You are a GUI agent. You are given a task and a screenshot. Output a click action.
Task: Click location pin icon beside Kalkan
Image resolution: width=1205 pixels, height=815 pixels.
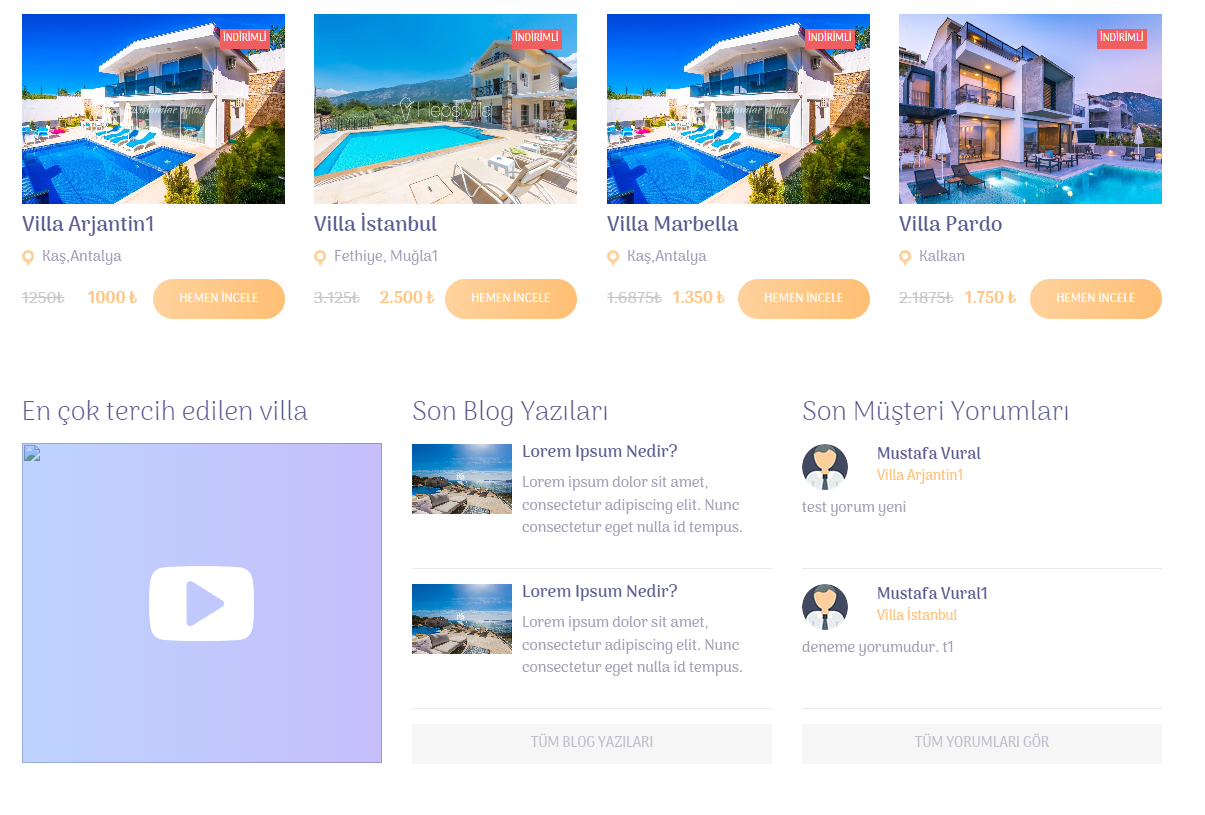click(x=905, y=258)
